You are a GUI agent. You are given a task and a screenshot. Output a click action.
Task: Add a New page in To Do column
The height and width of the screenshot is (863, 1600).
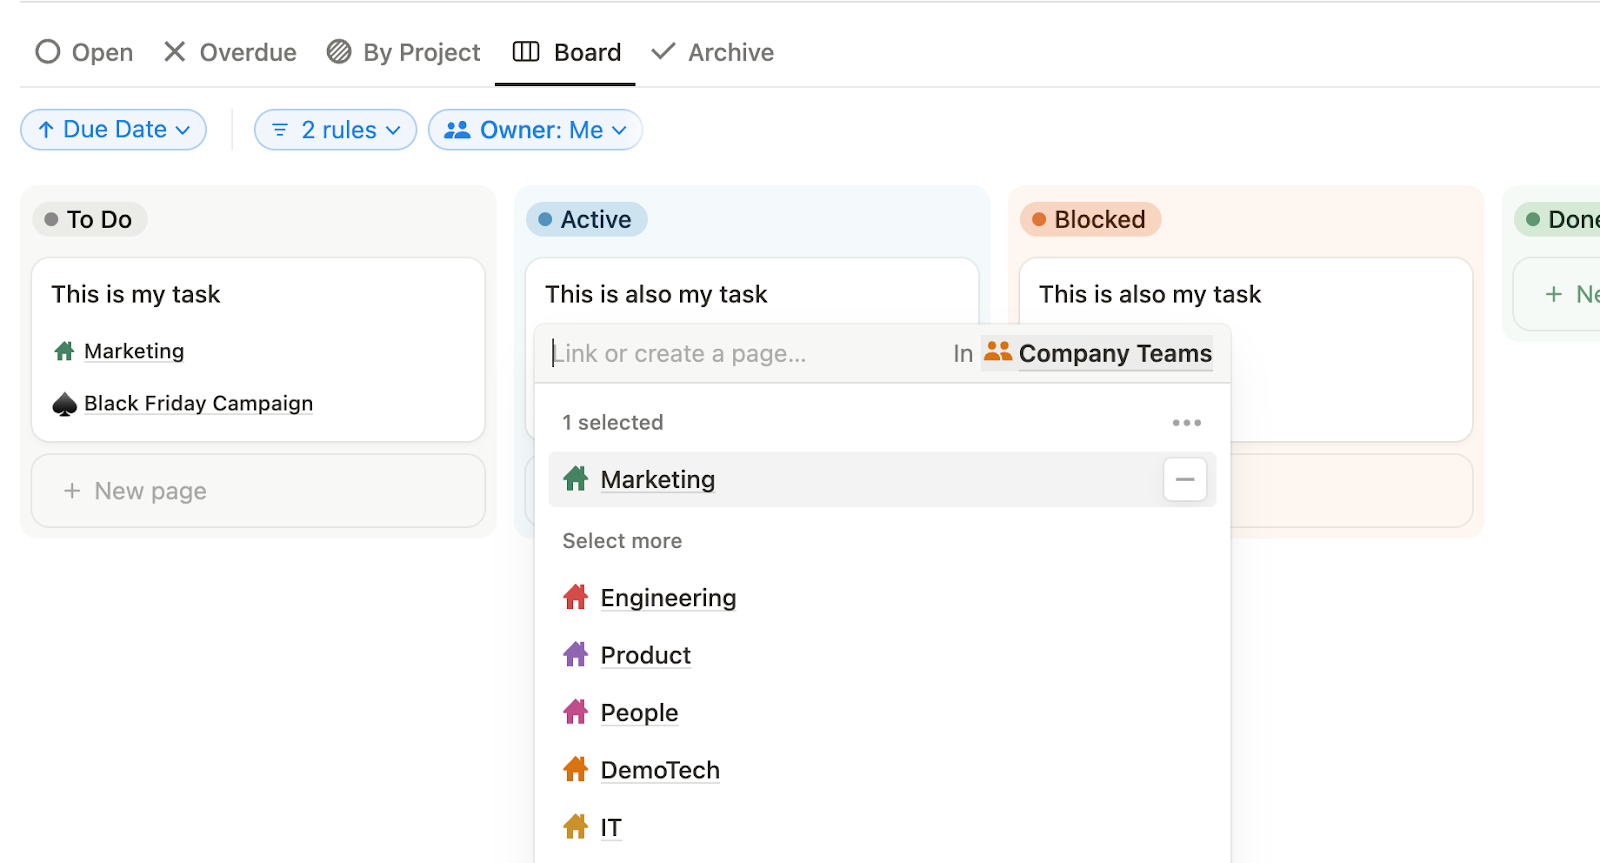[x=258, y=491]
